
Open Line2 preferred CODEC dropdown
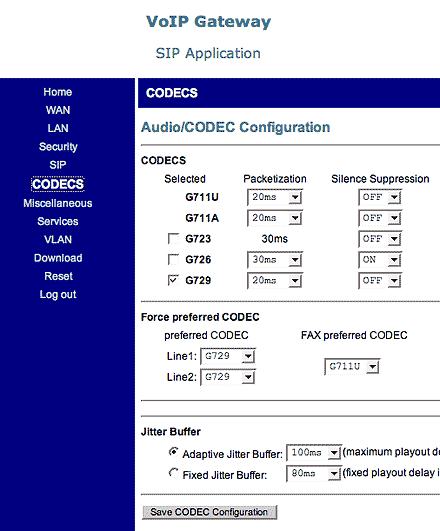228,377
